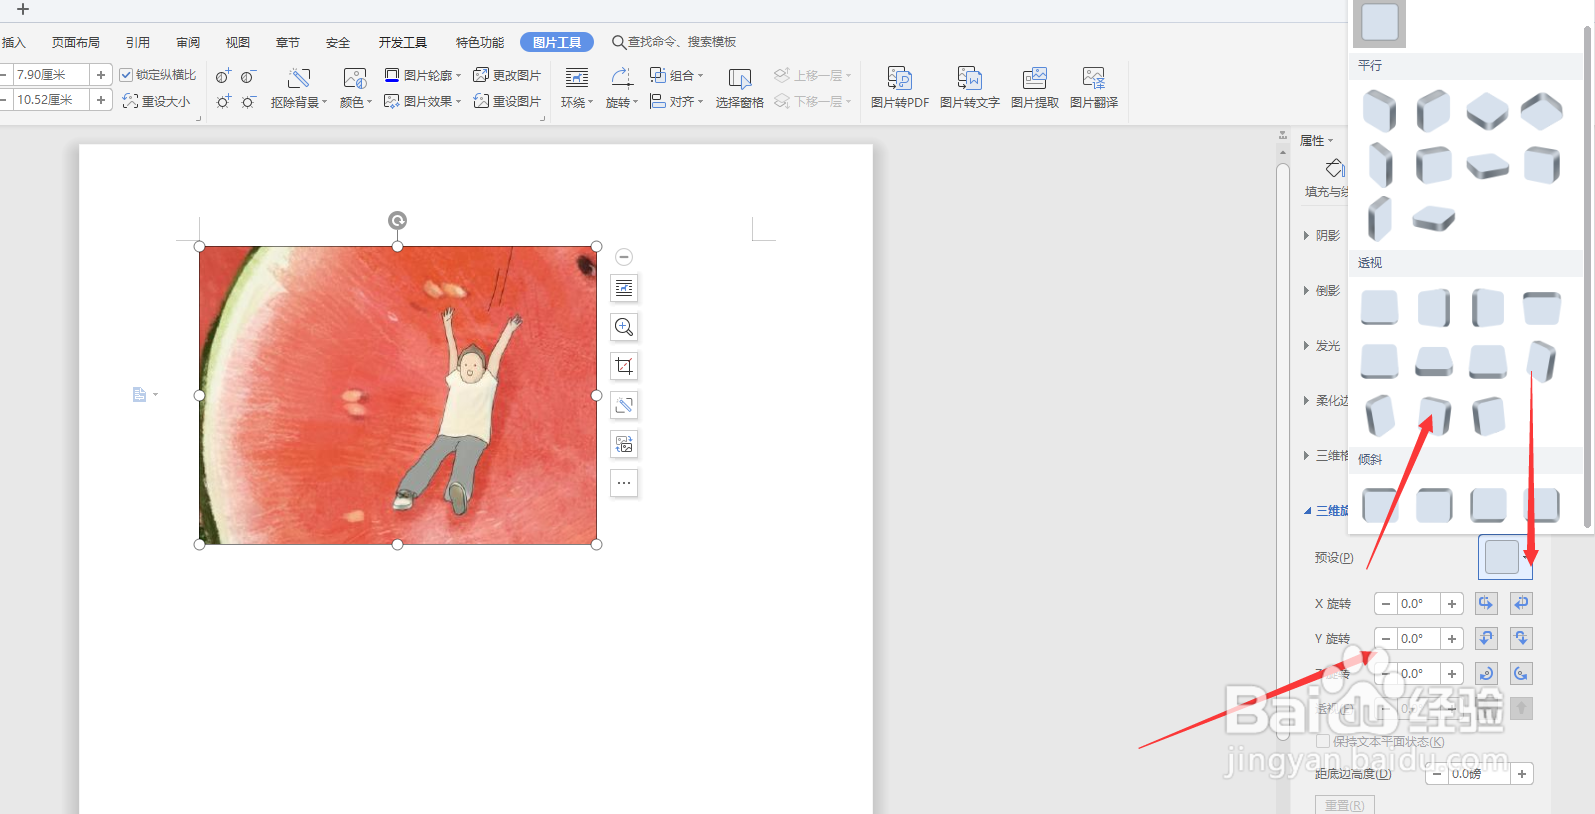
Task: Open 对齐 align dropdown
Action: [677, 101]
